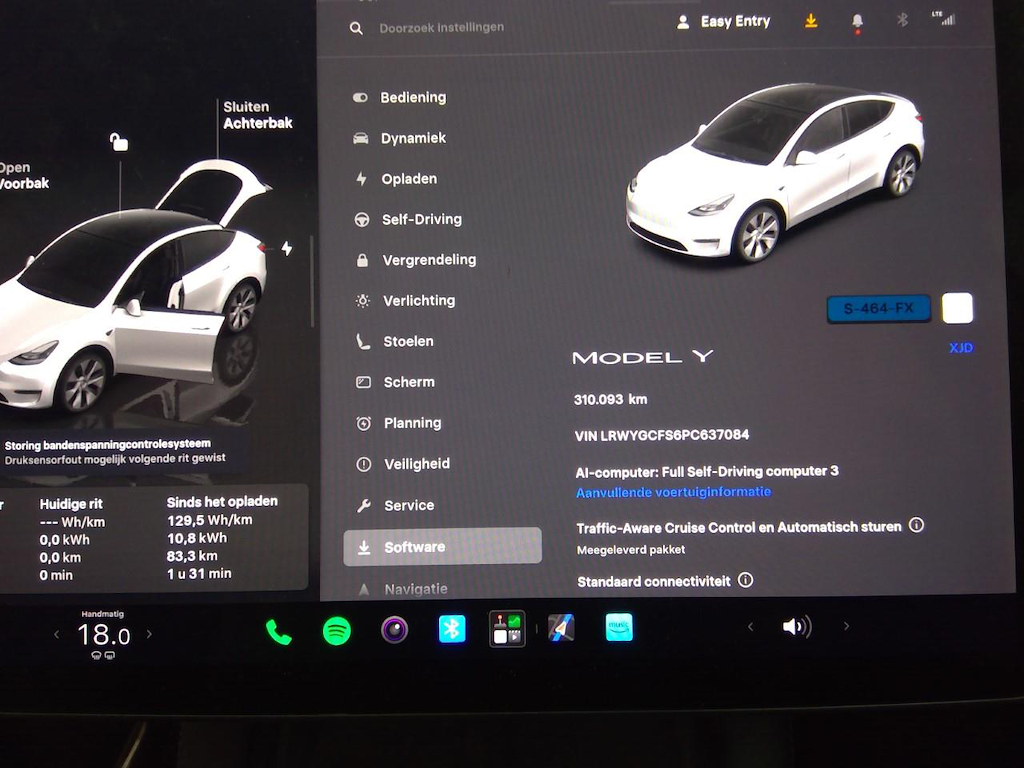Tap the Easy Entry profile name

pyautogui.click(x=735, y=22)
